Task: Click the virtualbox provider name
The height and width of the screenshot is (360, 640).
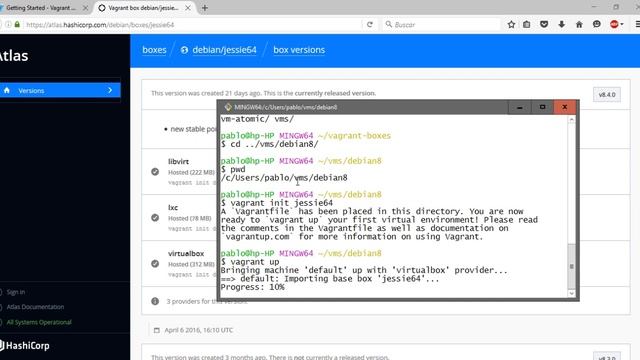Action: 186,253
